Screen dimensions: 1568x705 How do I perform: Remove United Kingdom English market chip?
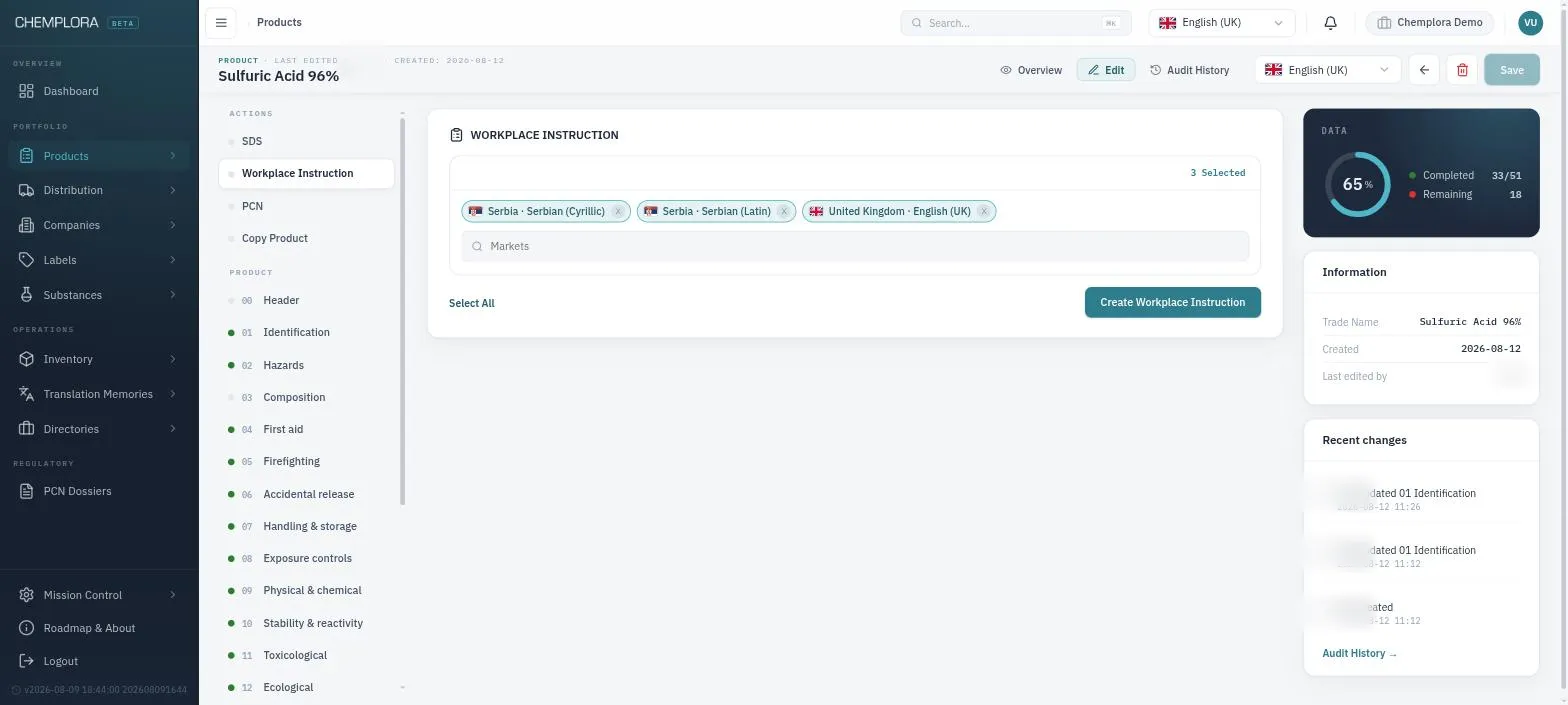[x=984, y=211]
